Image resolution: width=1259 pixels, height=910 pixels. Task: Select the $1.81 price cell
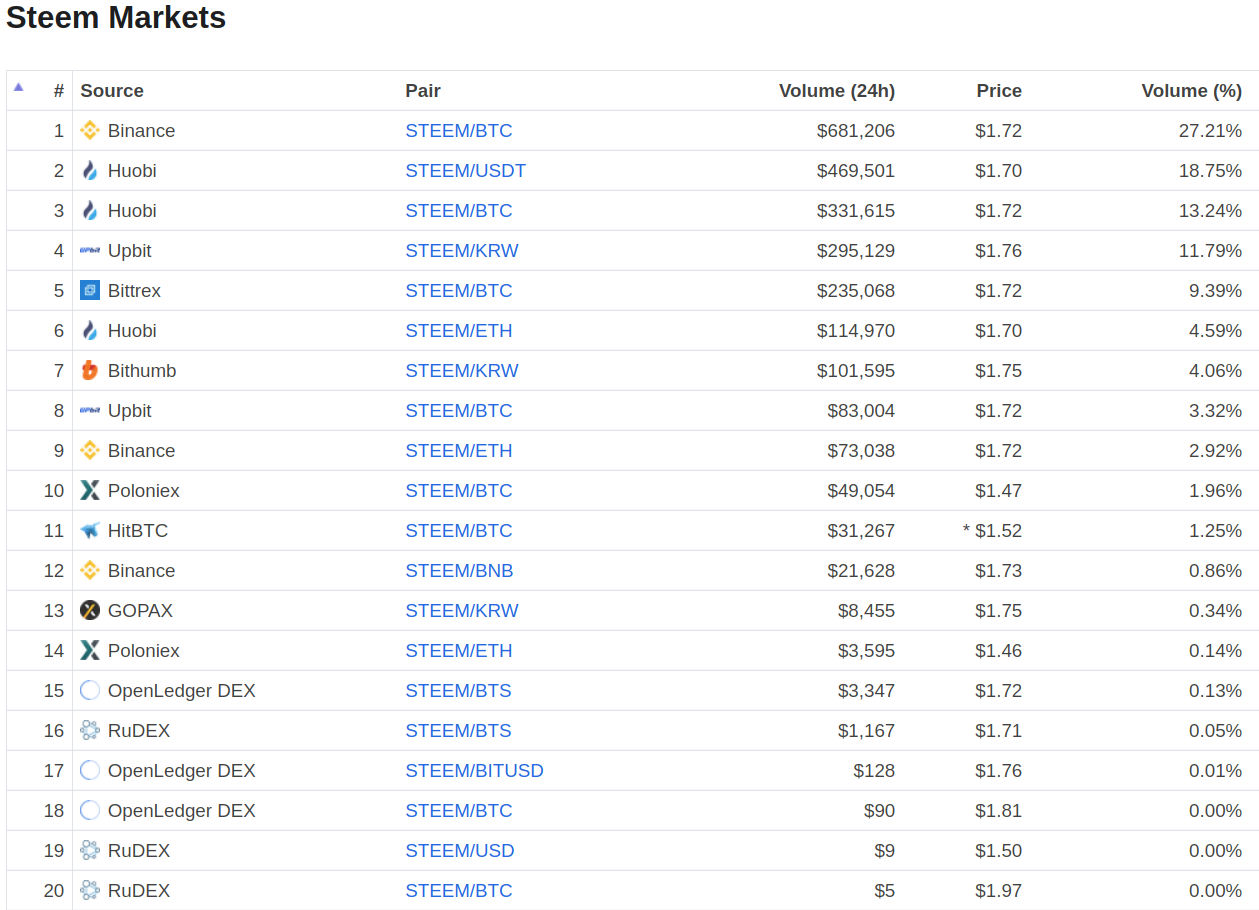tap(999, 810)
